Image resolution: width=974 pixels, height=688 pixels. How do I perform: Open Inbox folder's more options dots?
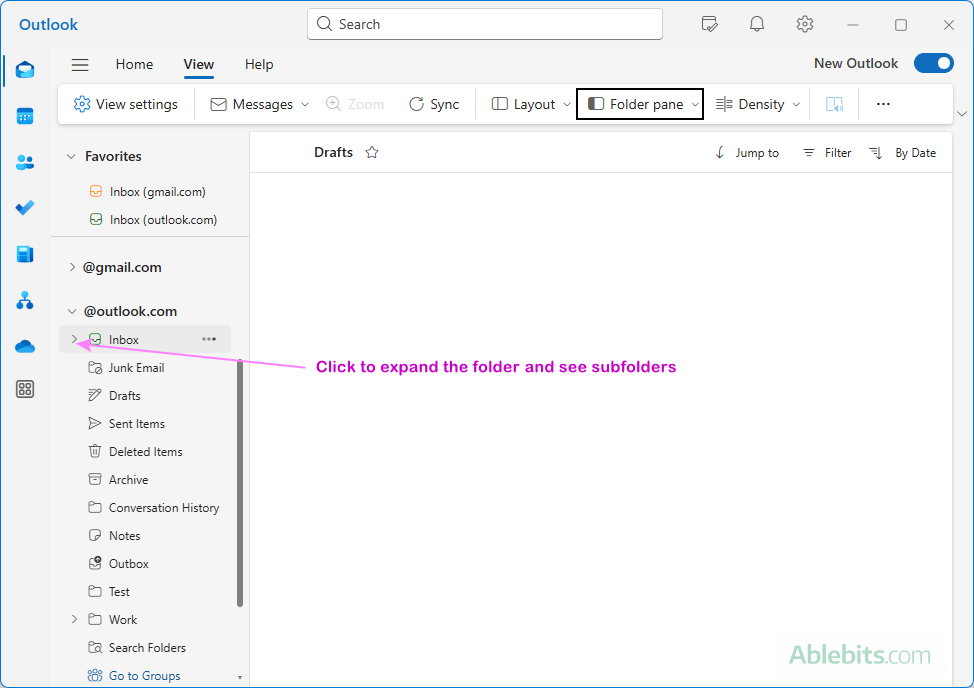(209, 339)
